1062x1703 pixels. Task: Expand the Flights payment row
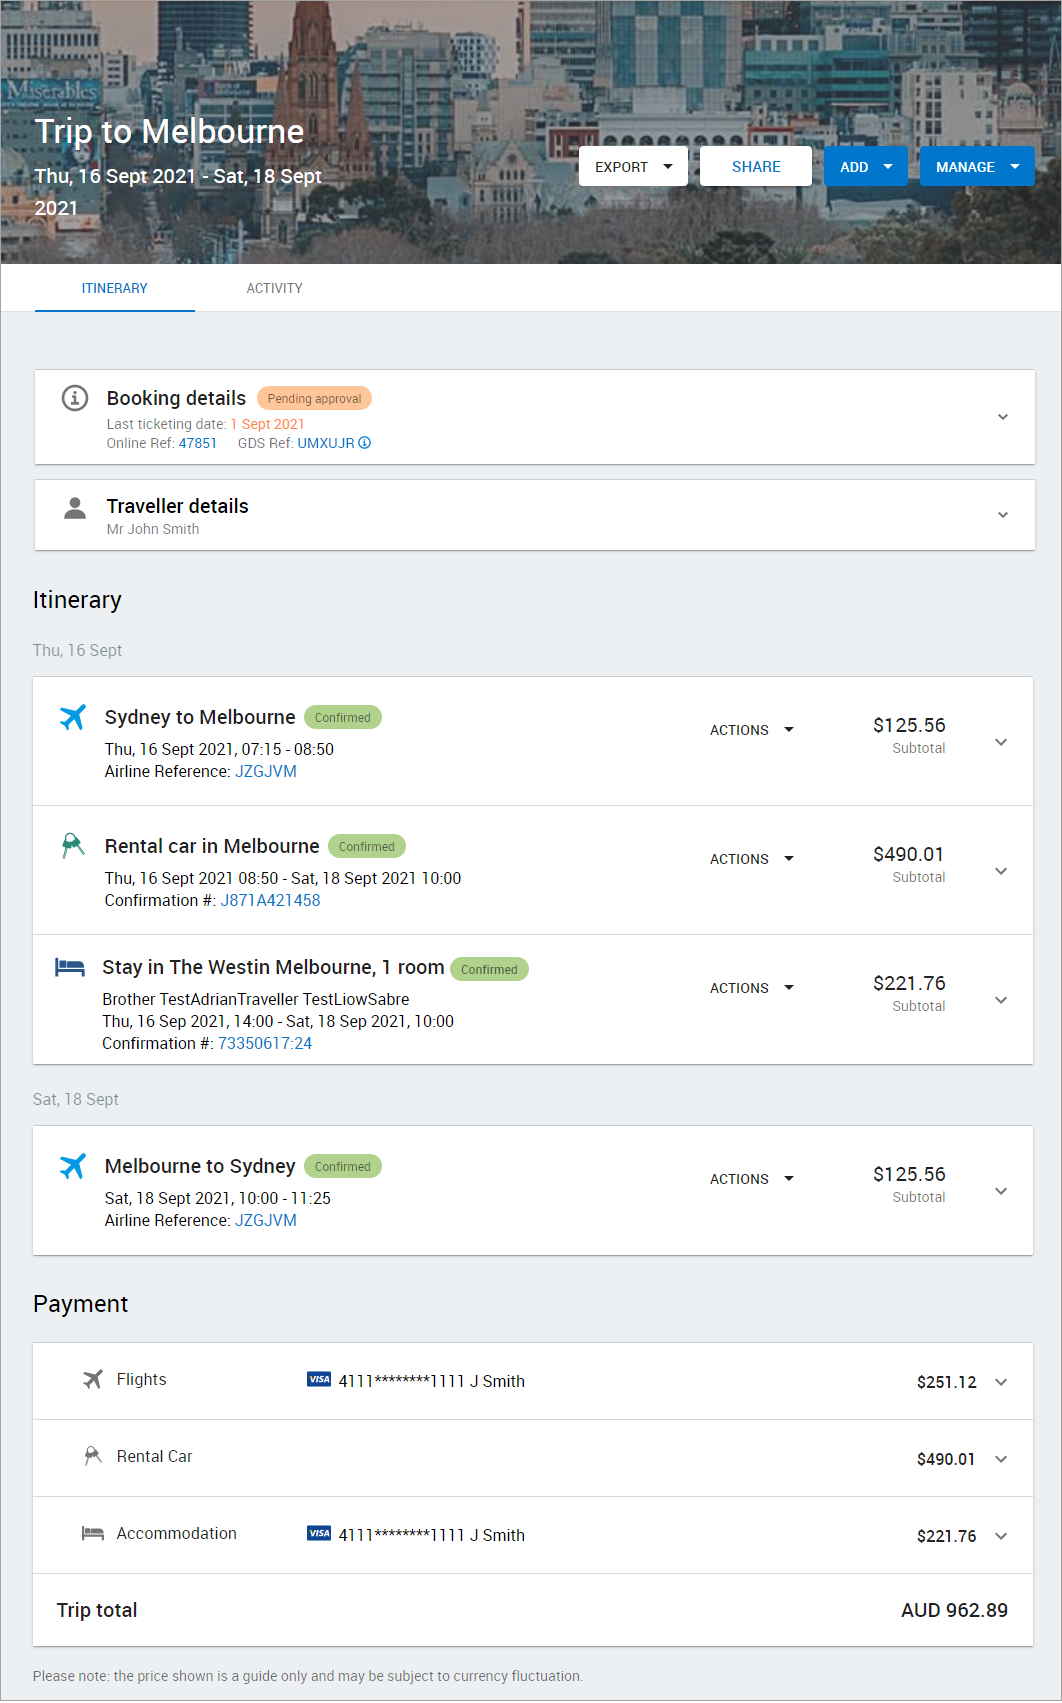point(1001,1382)
